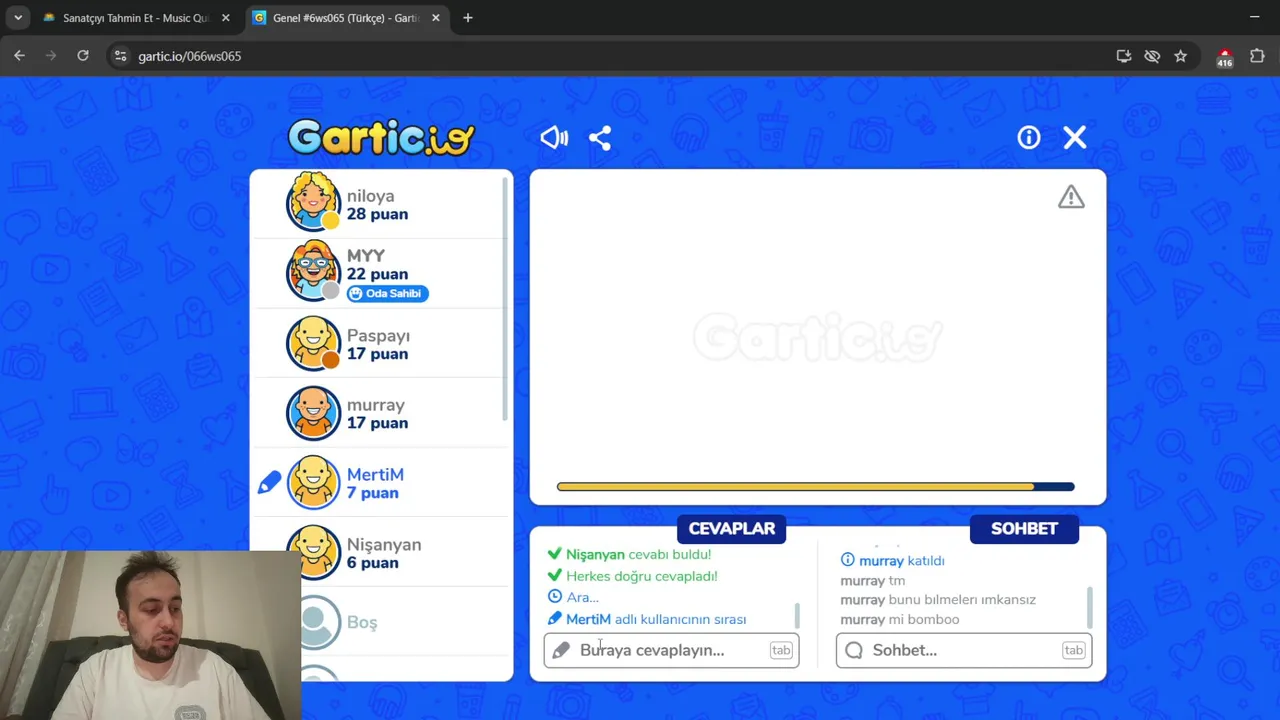This screenshot has width=1280, height=720.
Task: Click the site information icon in address bar
Action: pos(121,56)
